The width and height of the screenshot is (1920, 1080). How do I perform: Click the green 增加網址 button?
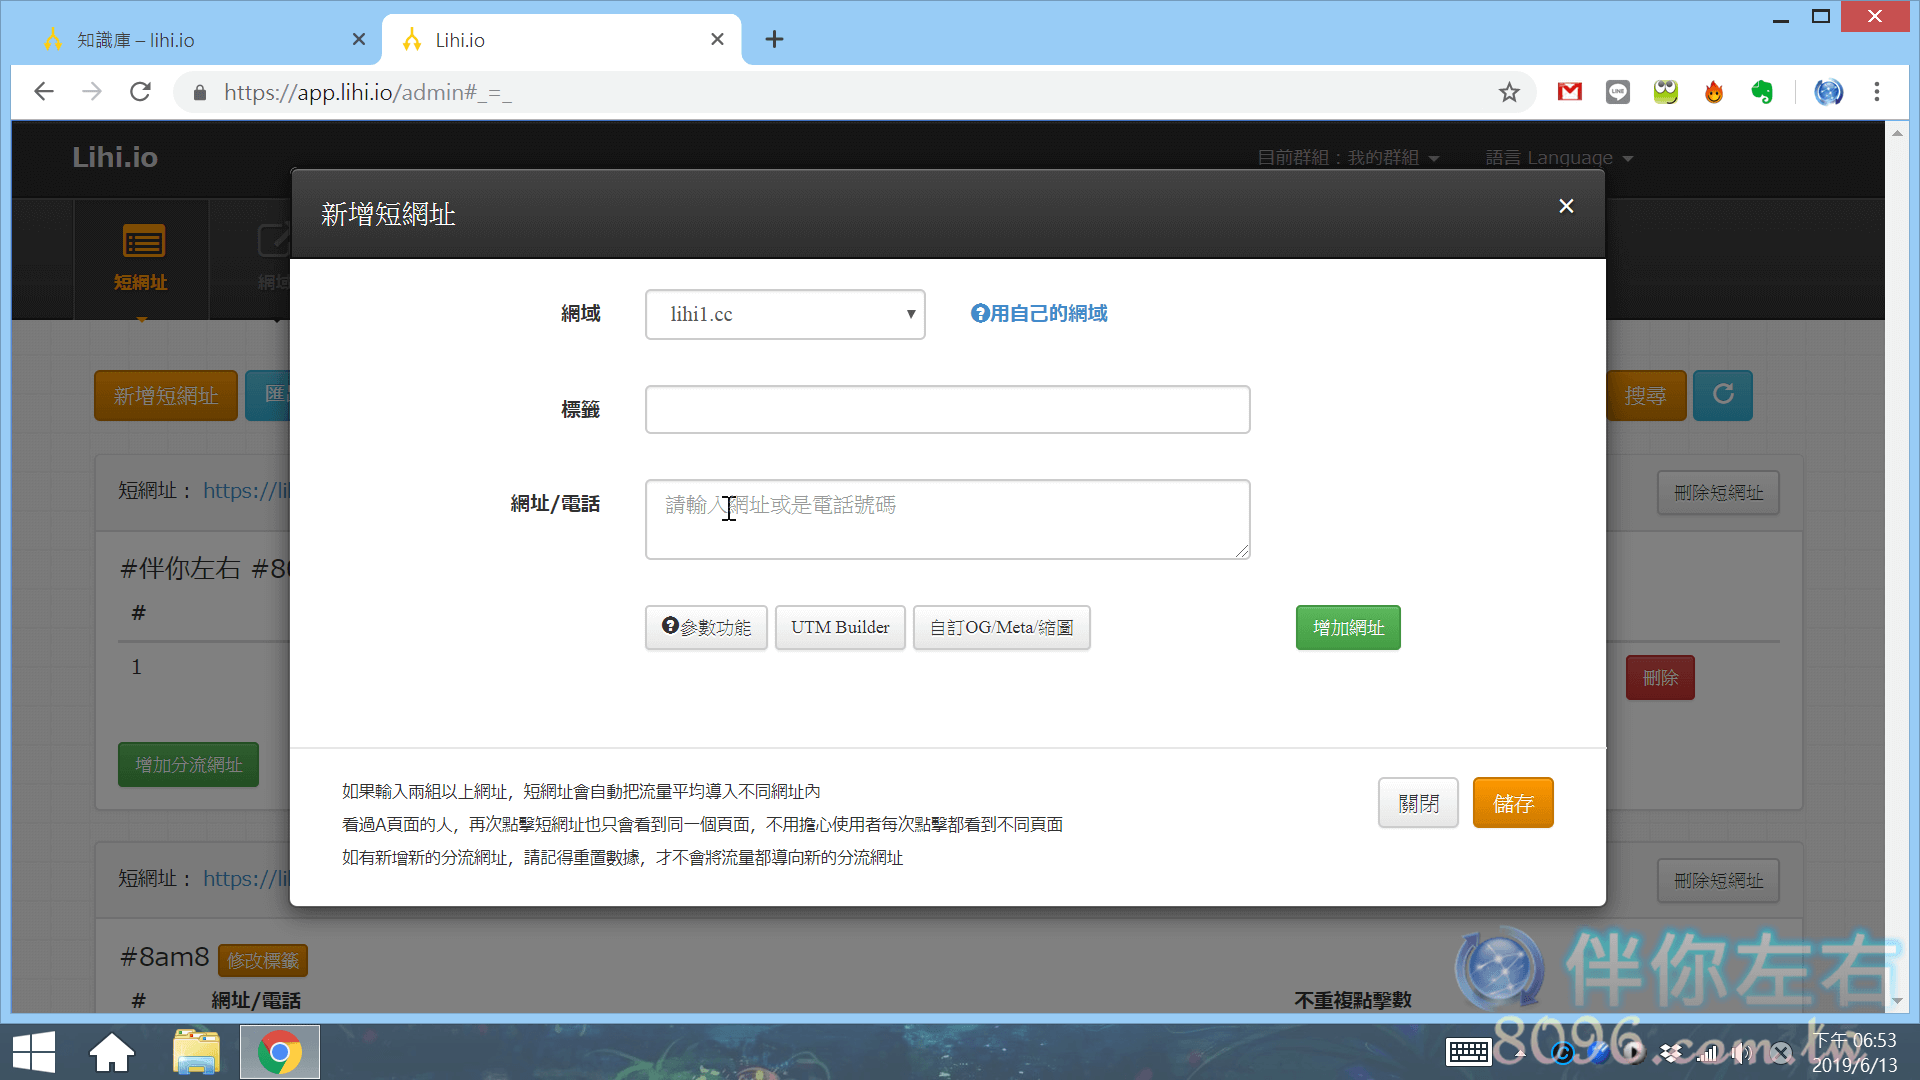pos(1348,627)
